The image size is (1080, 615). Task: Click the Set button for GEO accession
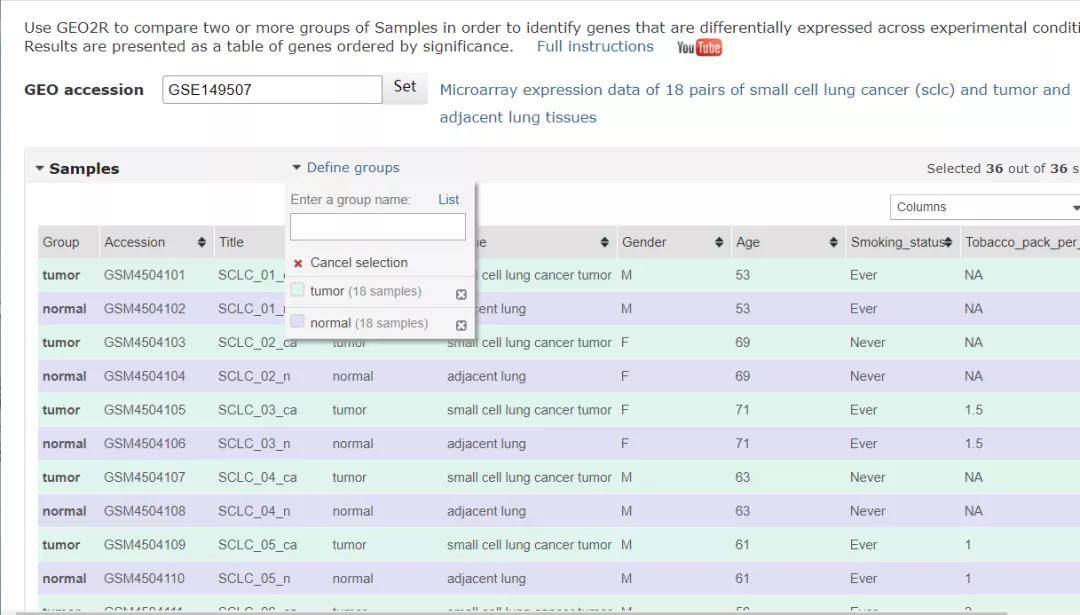tap(405, 88)
